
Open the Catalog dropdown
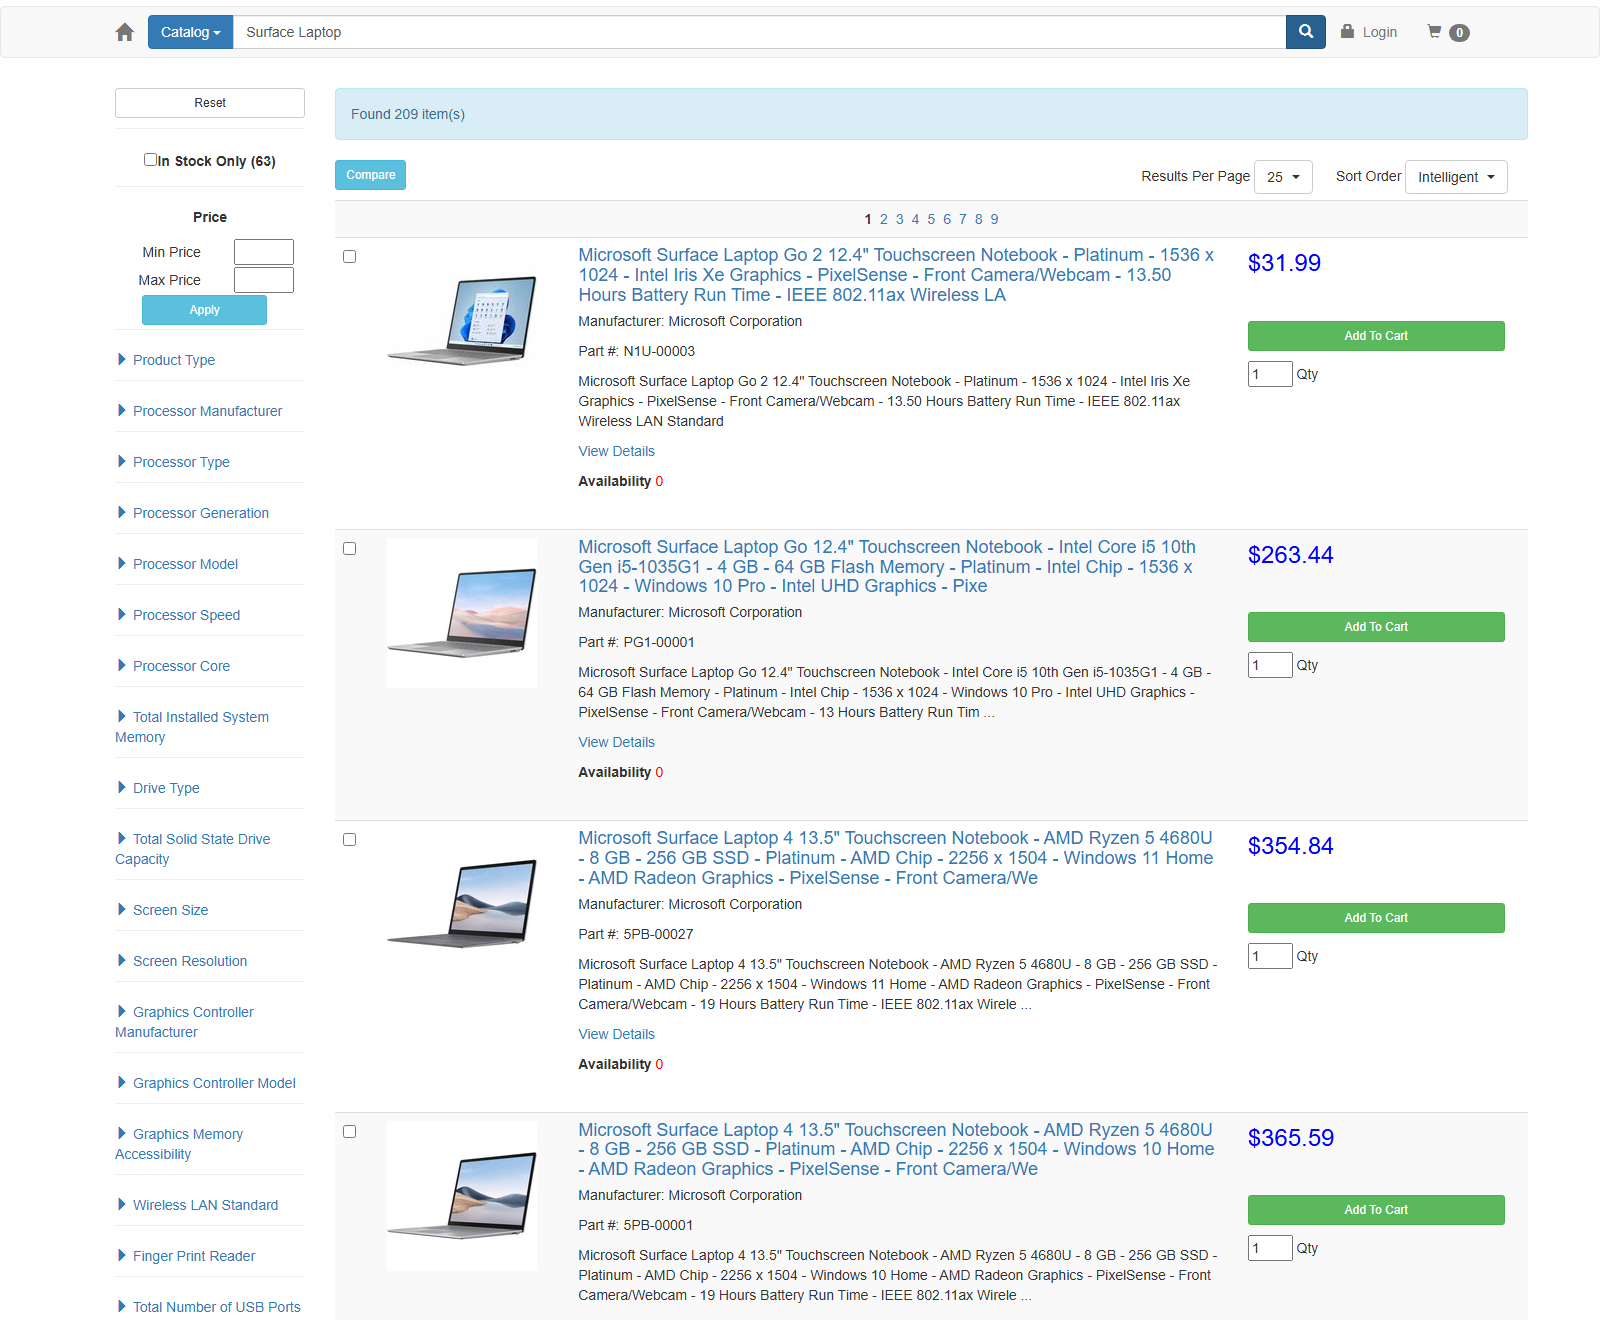(x=190, y=32)
